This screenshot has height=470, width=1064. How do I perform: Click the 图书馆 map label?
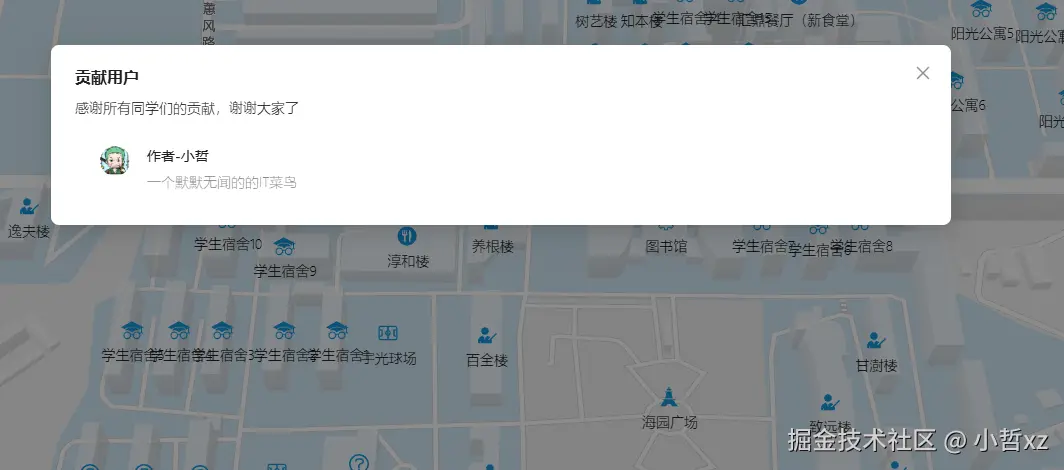(666, 246)
